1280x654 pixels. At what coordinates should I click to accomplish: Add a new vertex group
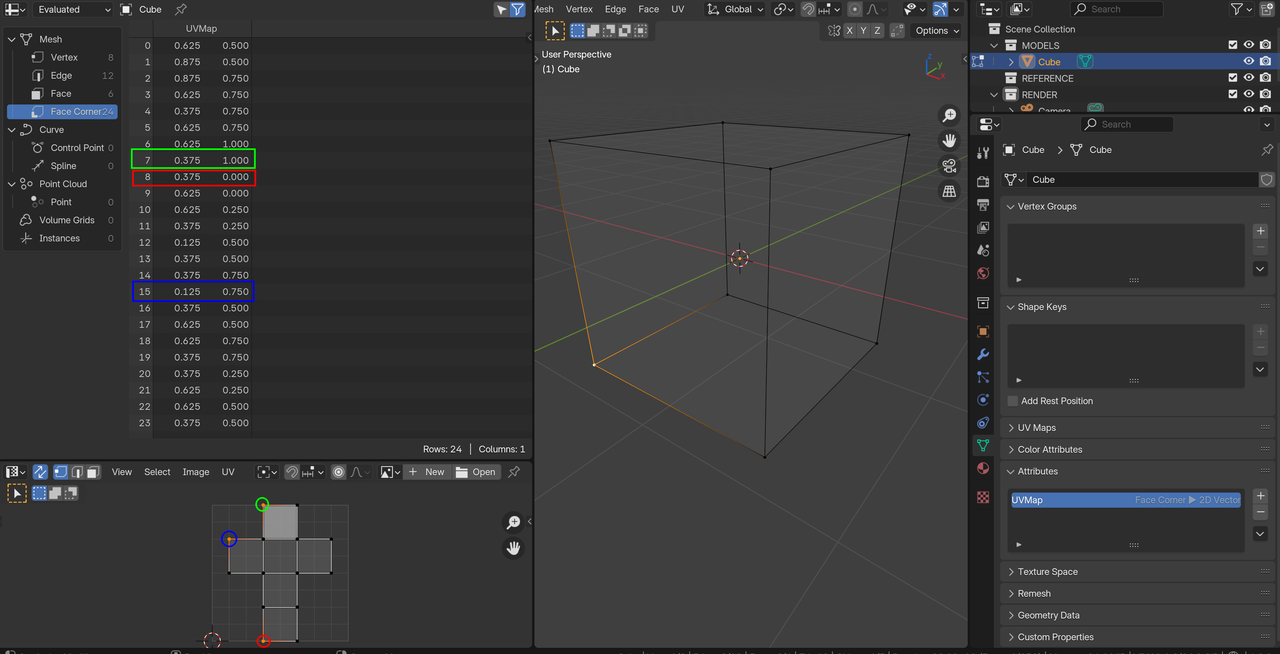[x=1260, y=231]
